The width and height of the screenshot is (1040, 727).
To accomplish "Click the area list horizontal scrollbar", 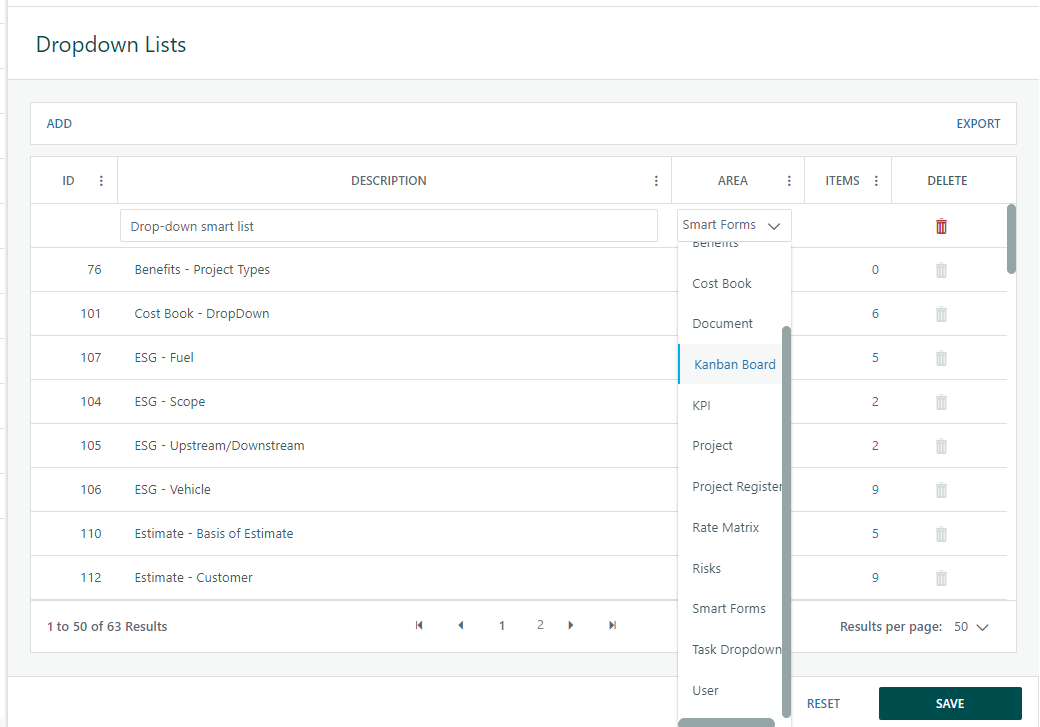I will (726, 722).
